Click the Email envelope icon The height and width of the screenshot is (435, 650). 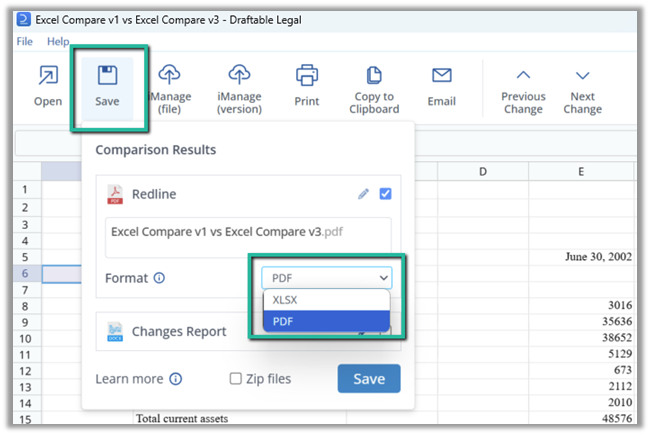(442, 75)
